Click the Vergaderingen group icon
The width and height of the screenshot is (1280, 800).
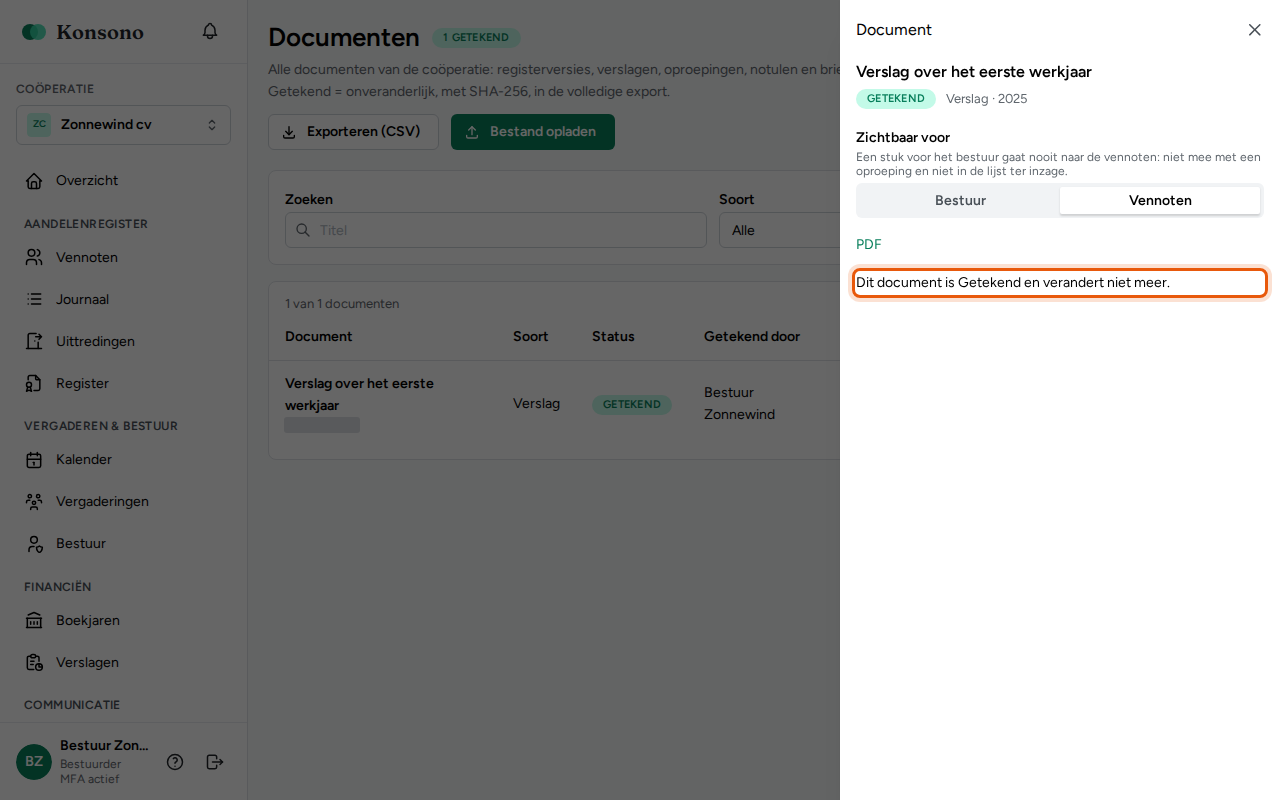pos(34,502)
